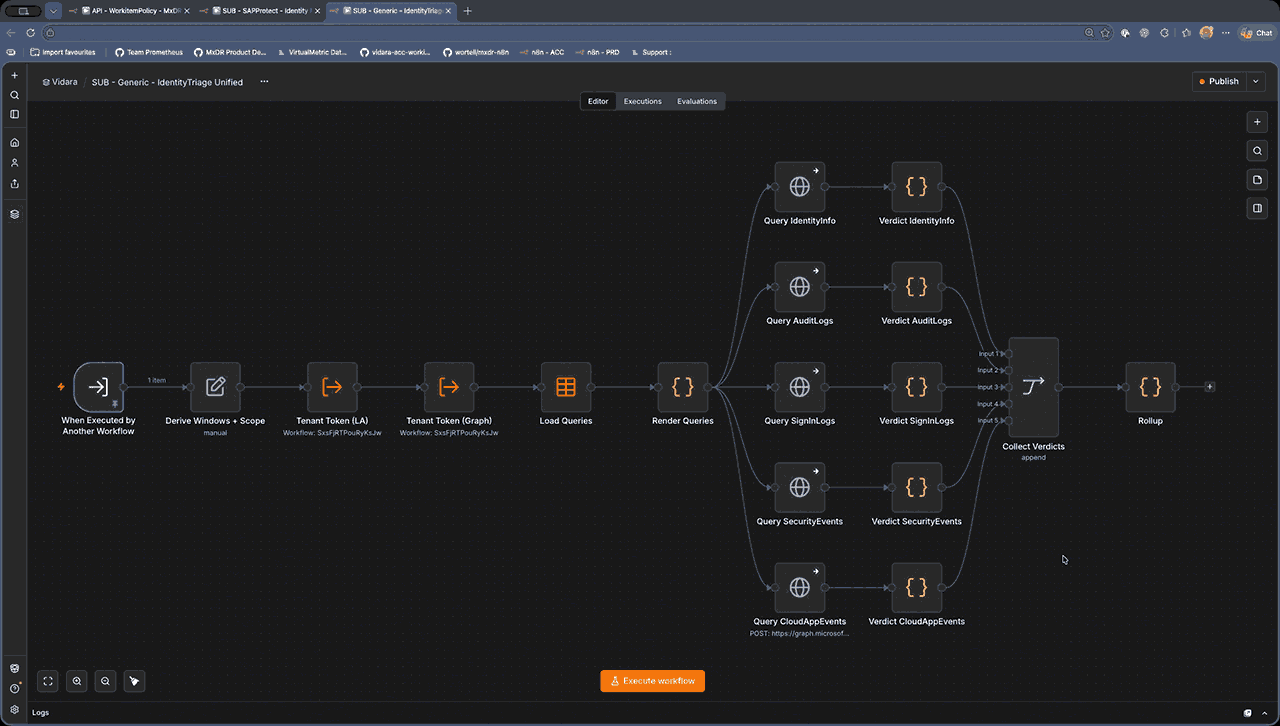Switch to the Editor tab
This screenshot has height=726, width=1280.
tap(598, 101)
